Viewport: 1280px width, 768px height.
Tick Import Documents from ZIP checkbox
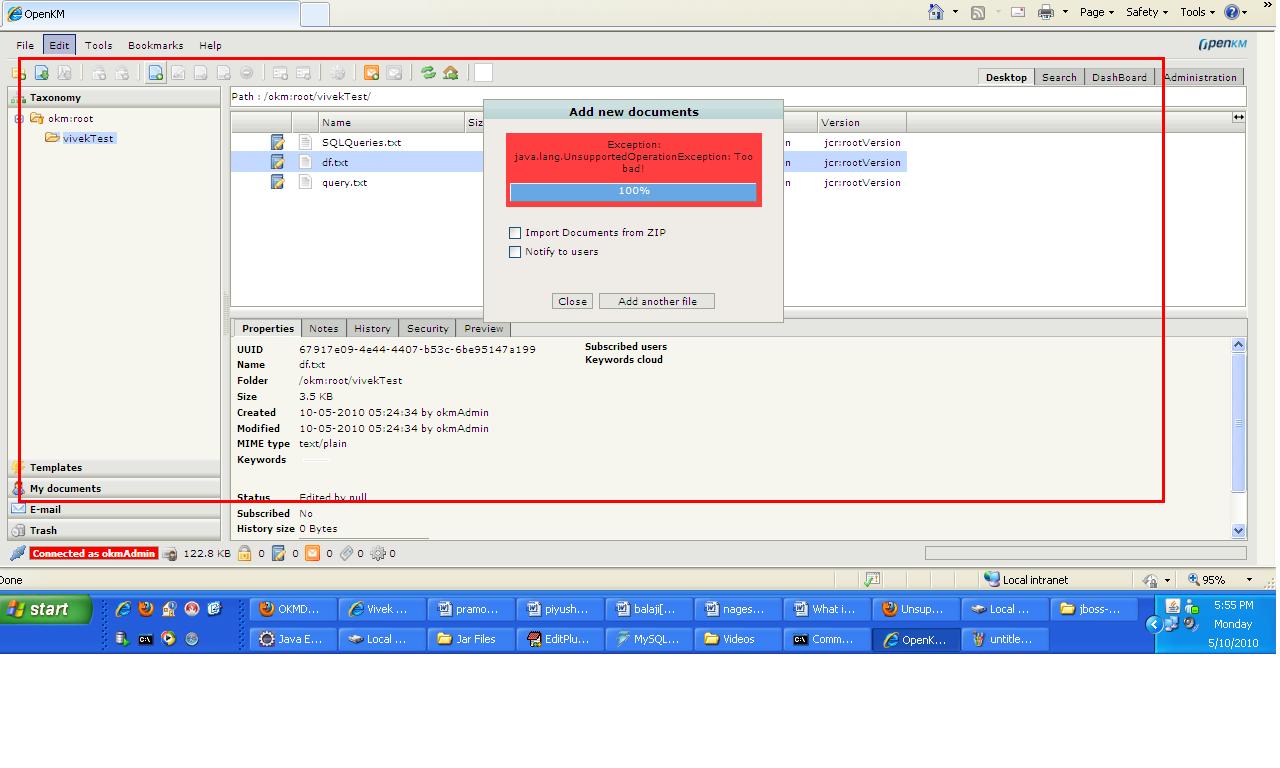click(515, 232)
